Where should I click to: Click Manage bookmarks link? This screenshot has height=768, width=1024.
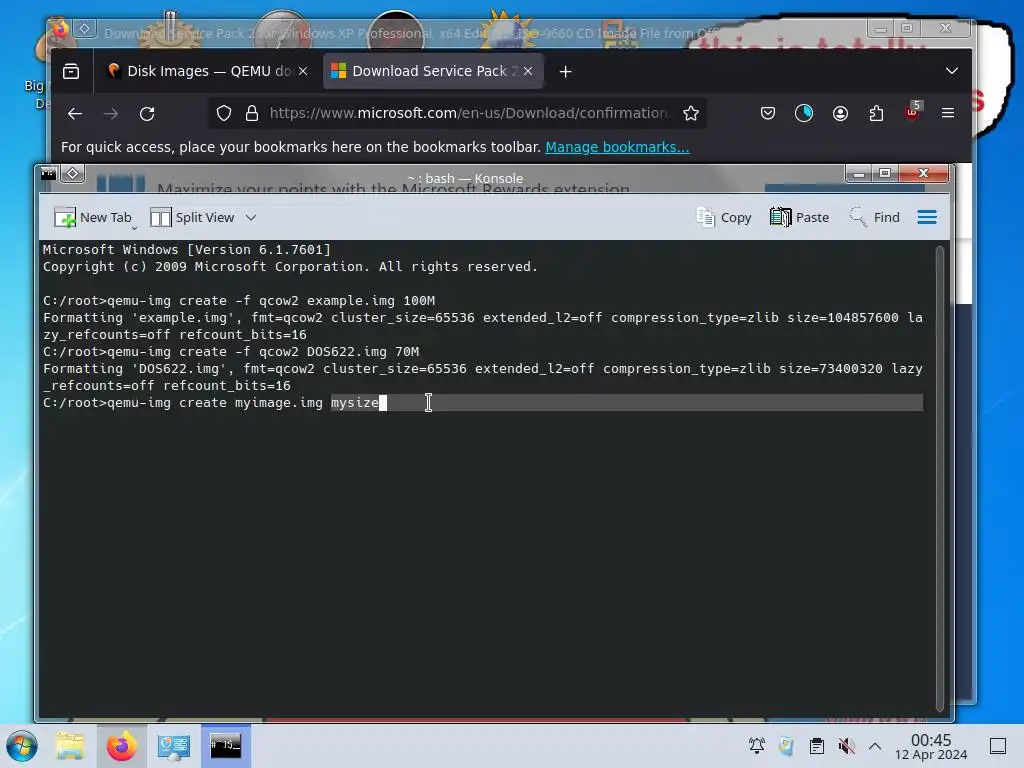coord(617,147)
